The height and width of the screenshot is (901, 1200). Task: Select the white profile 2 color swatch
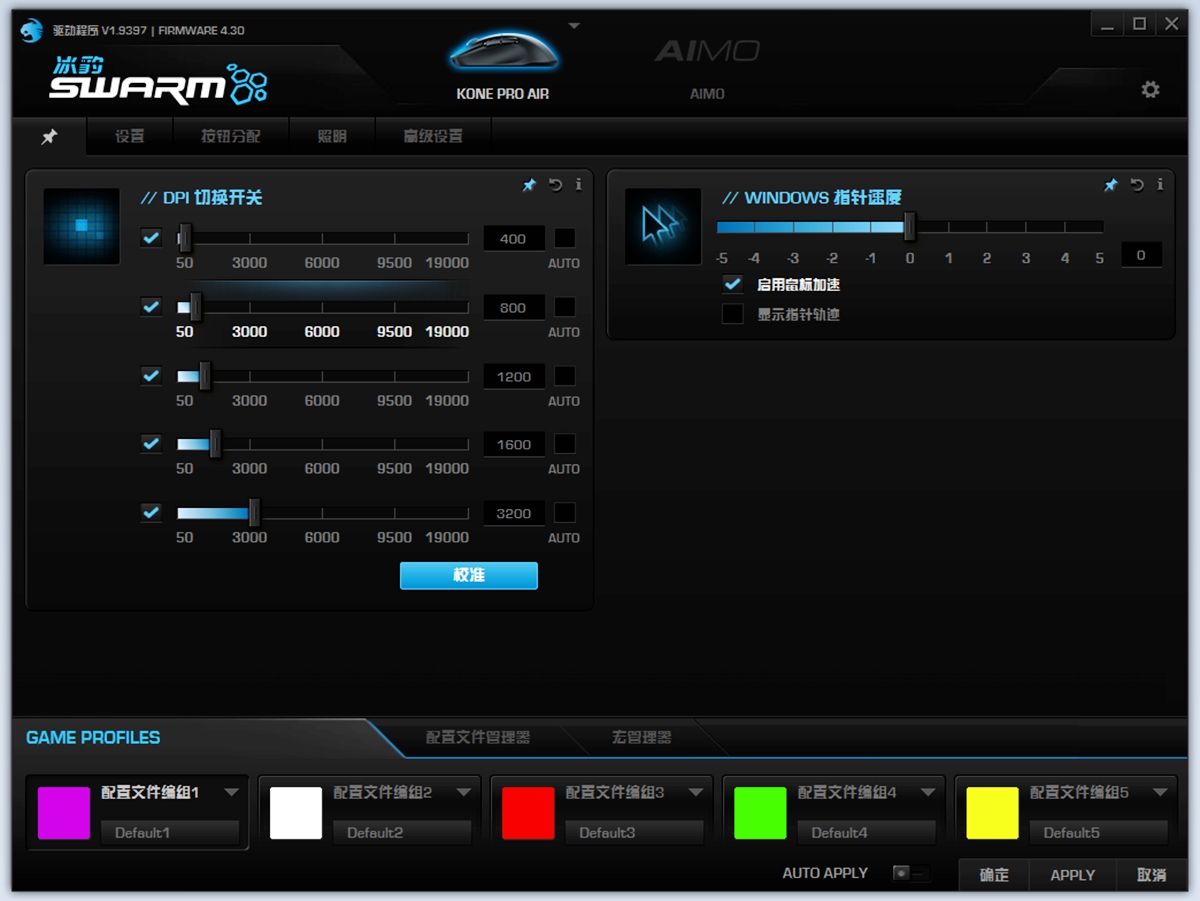(x=296, y=812)
